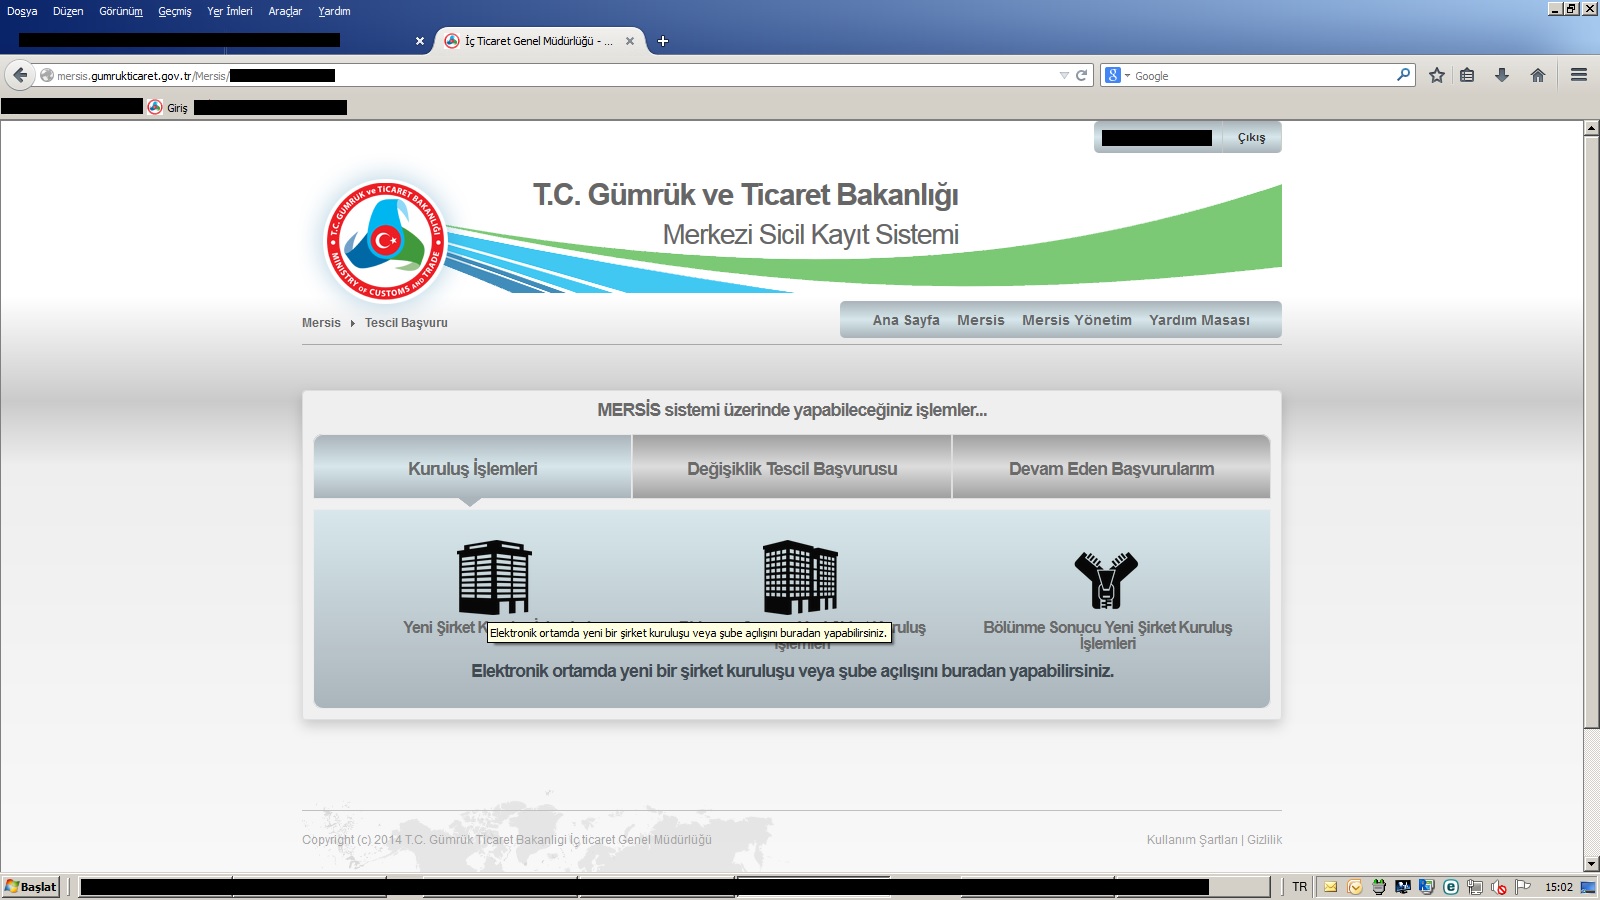
Task: Click into the Google search box
Action: (x=1260, y=75)
